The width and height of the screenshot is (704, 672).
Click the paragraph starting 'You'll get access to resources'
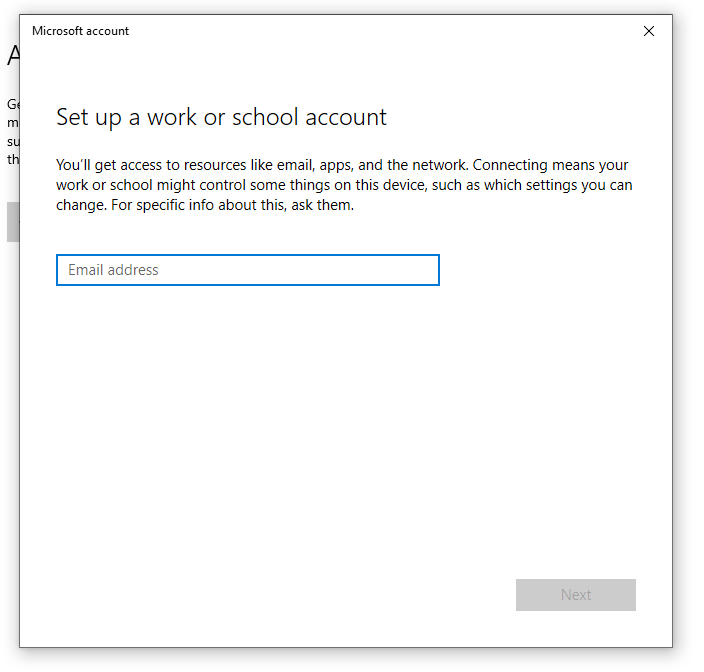point(344,185)
